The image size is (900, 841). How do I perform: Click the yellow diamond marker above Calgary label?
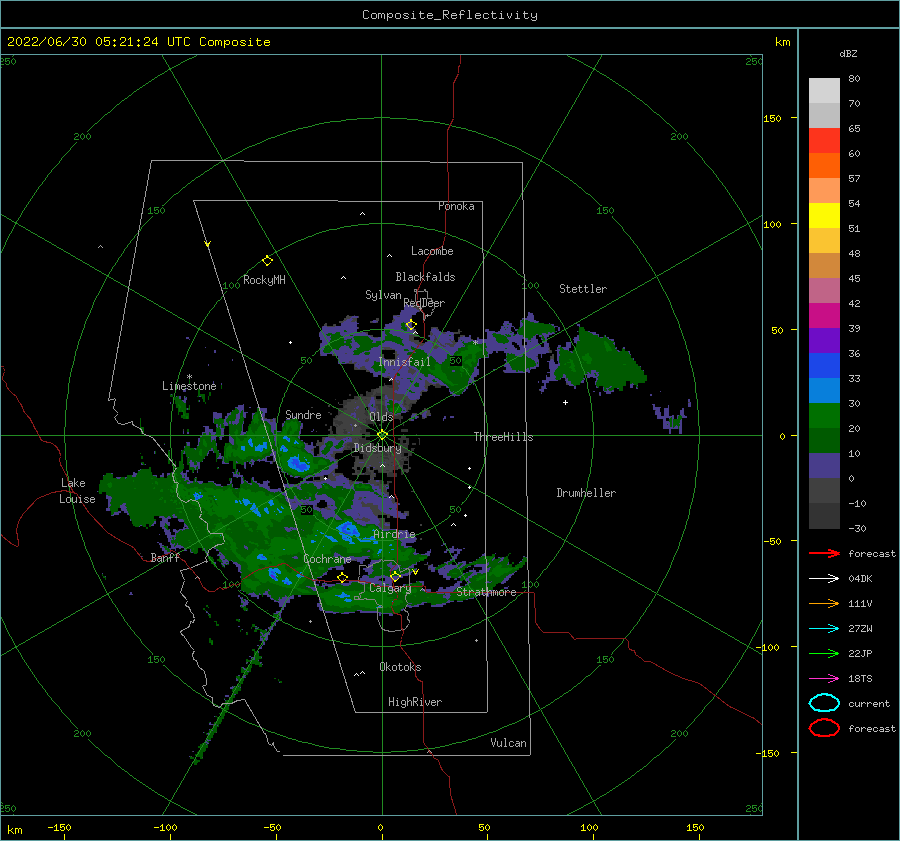pyautogui.click(x=395, y=576)
